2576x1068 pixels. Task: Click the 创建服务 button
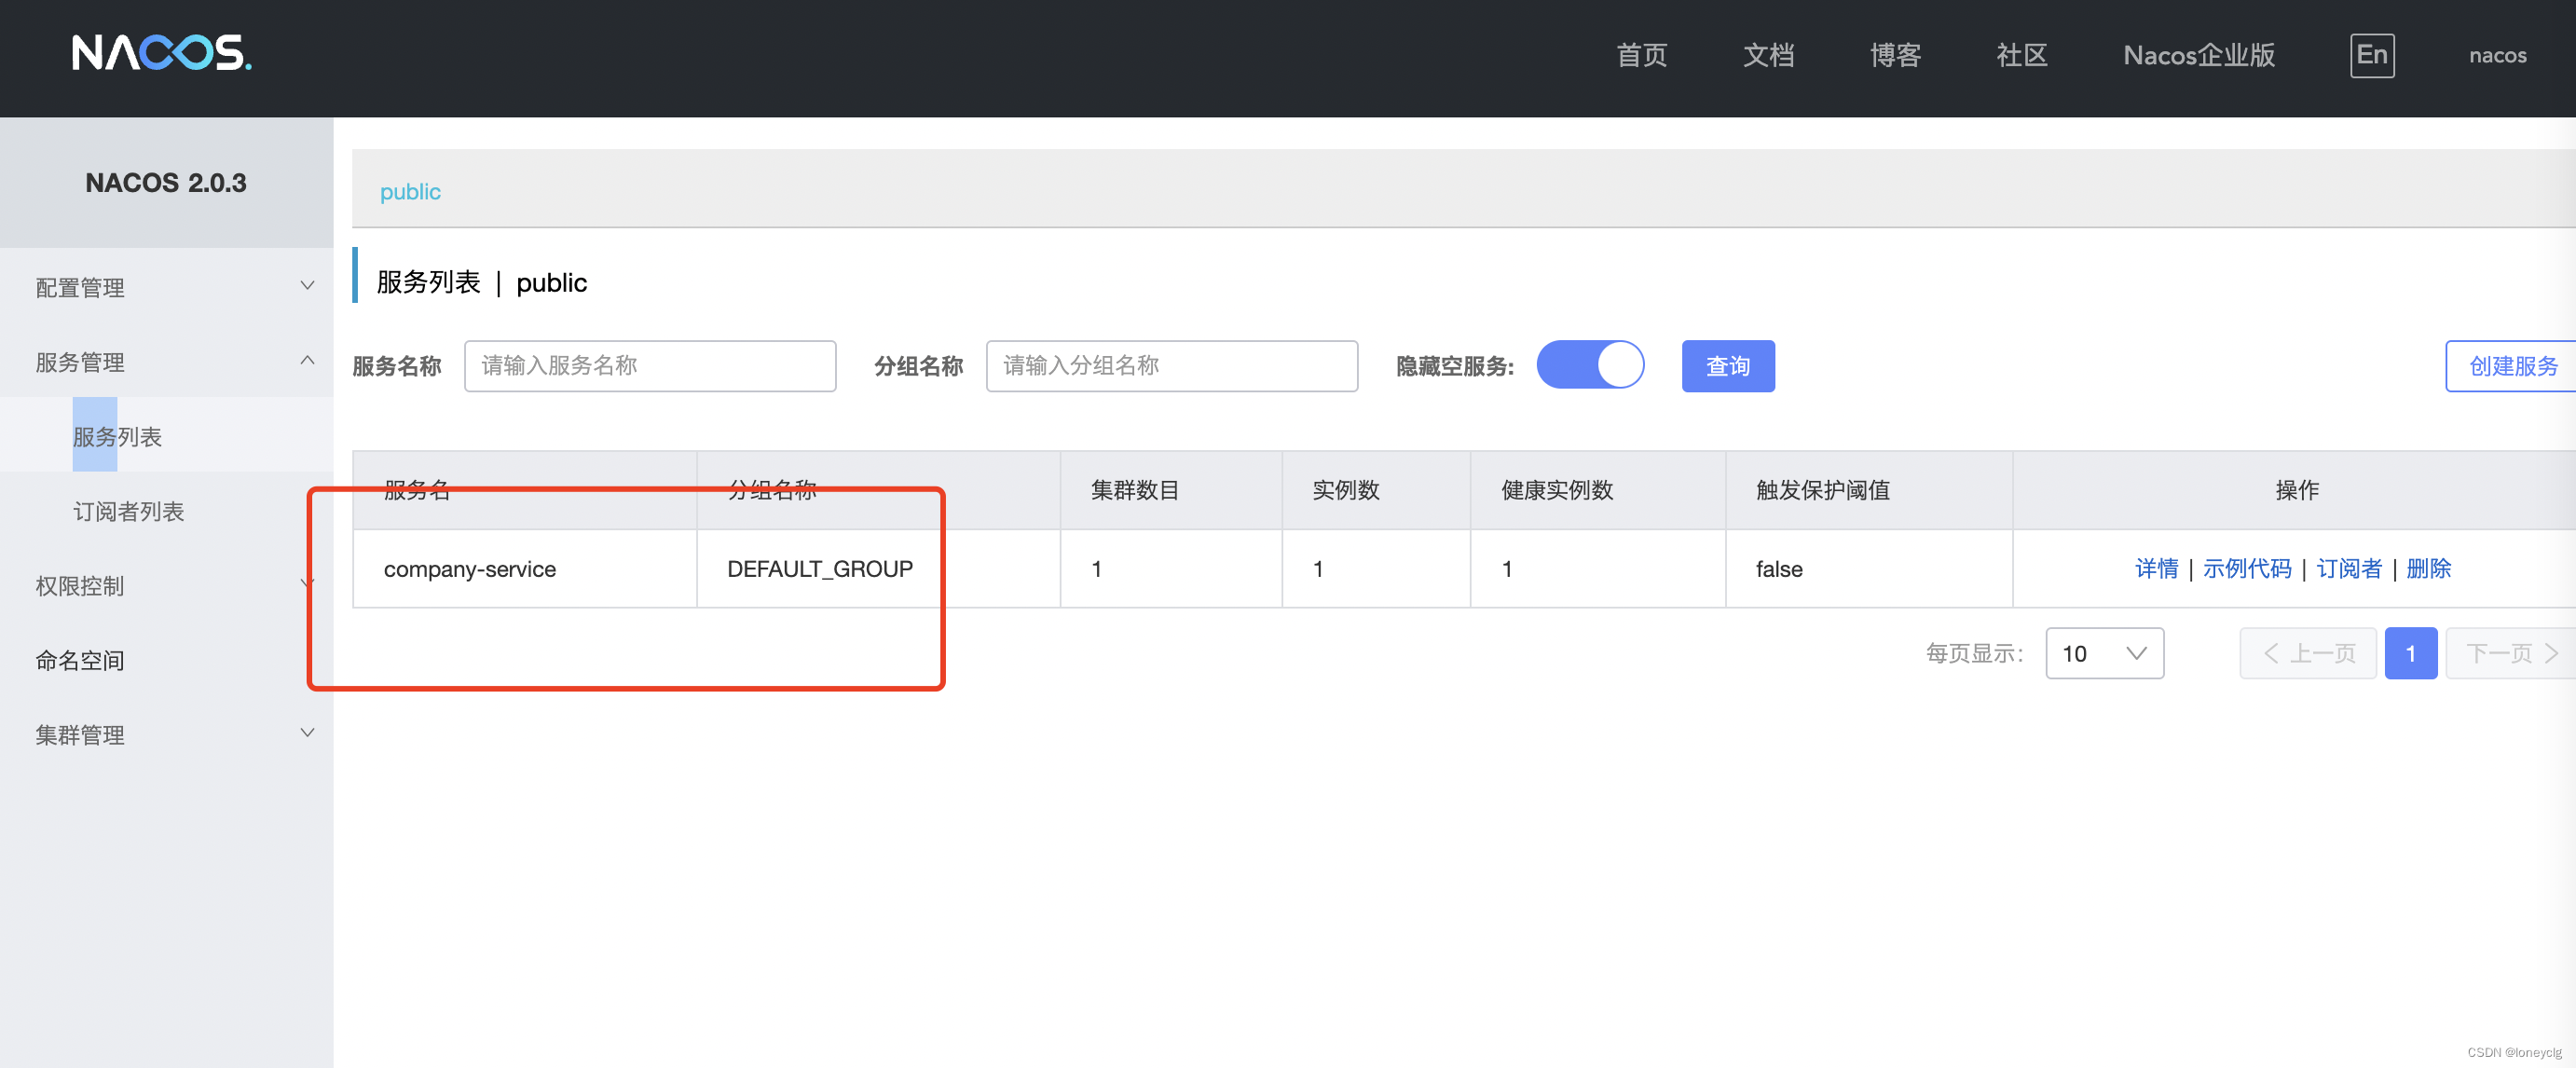[2511, 366]
